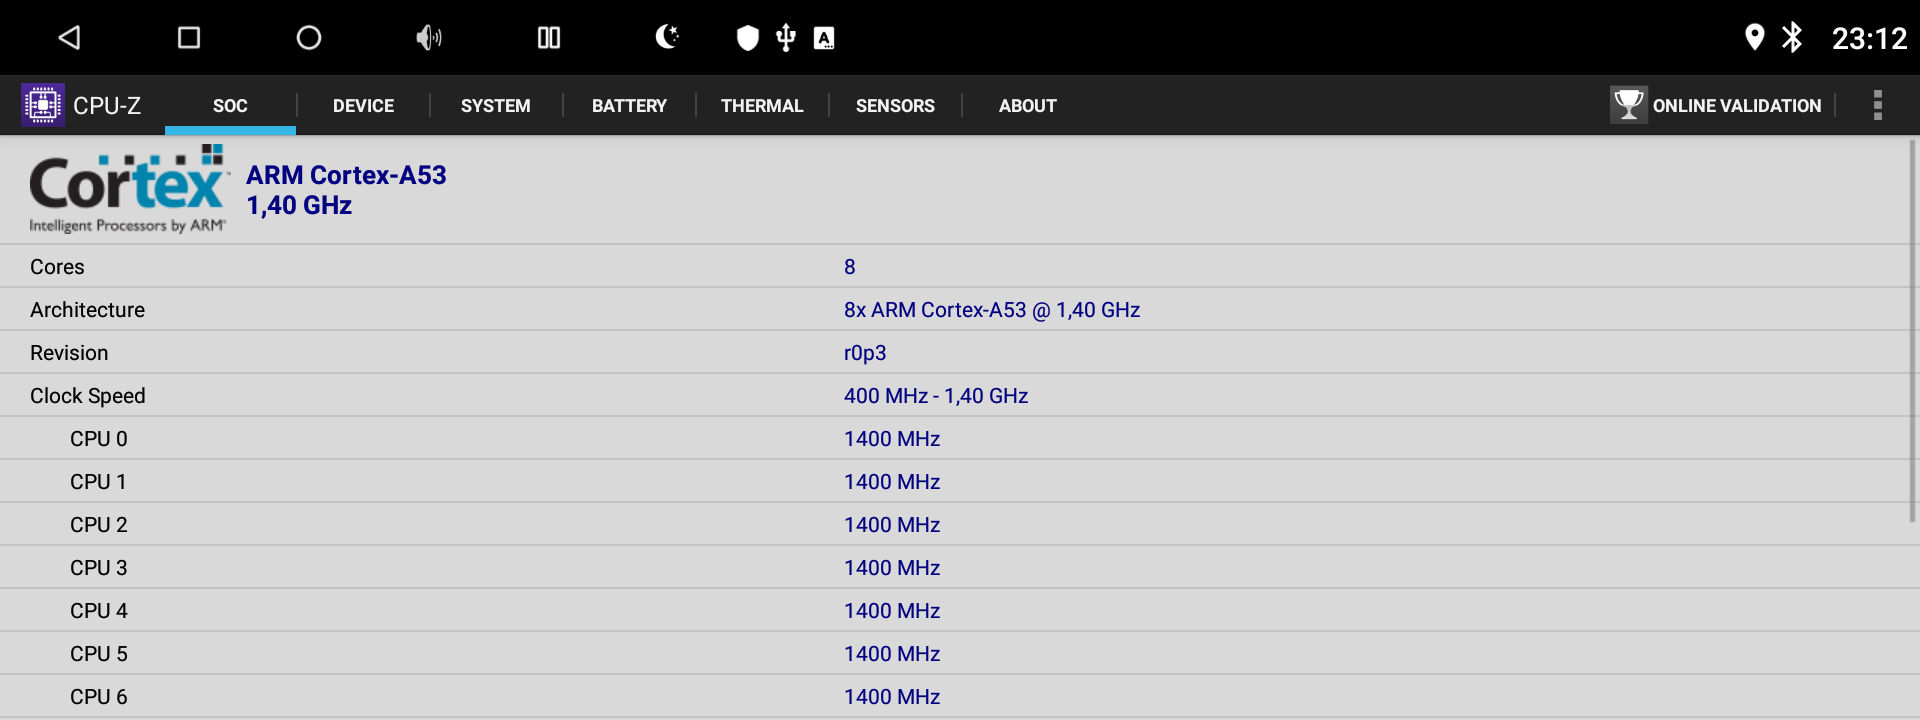Tap the Cortex ARM logo image
This screenshot has height=720, width=1920.
tap(129, 189)
